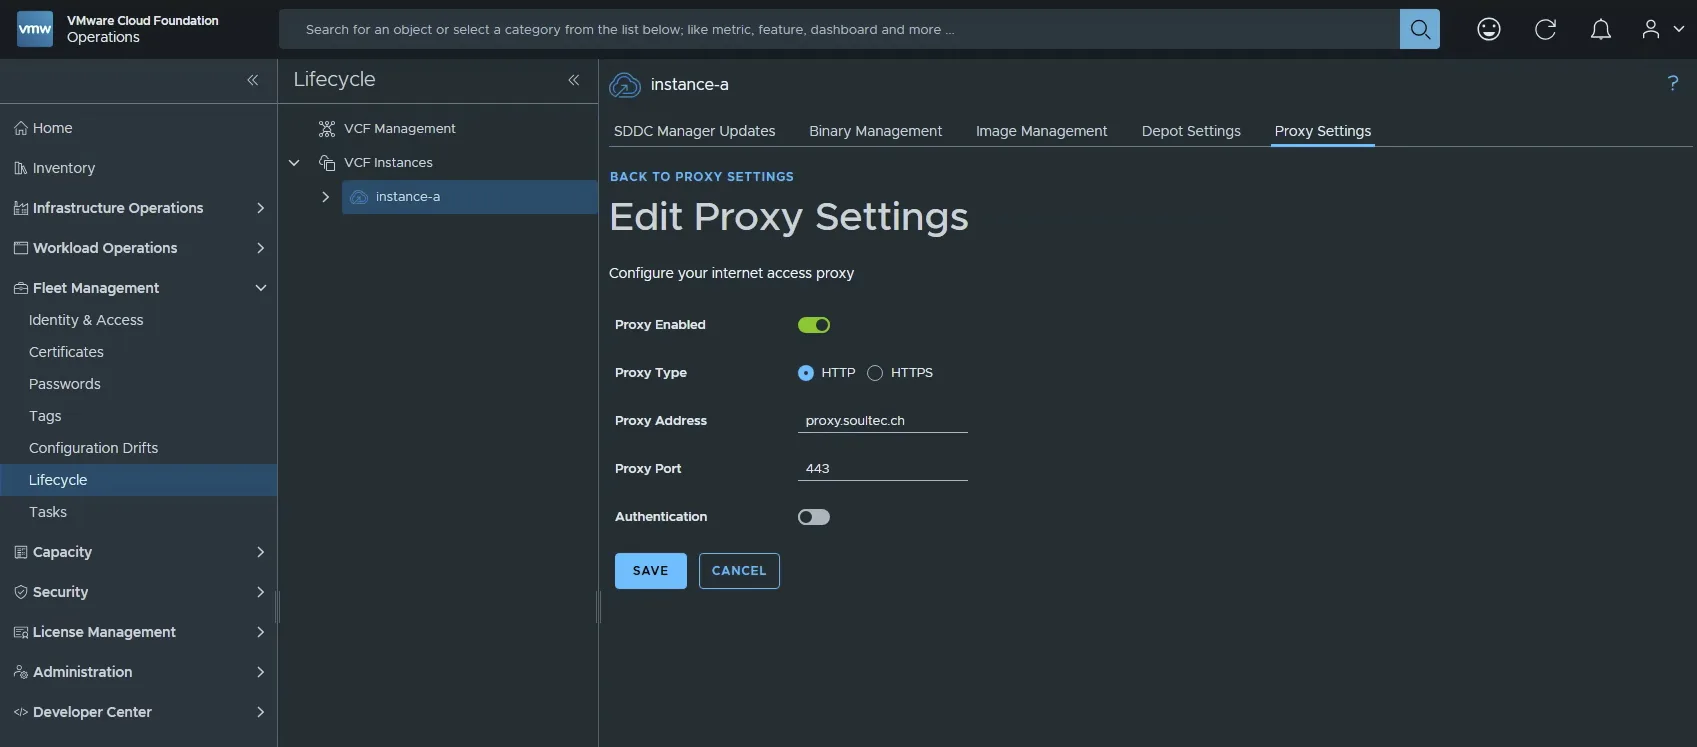Click the Fleet Management icon
Screen dimensions: 1697x747
pyautogui.click(x=21, y=288)
